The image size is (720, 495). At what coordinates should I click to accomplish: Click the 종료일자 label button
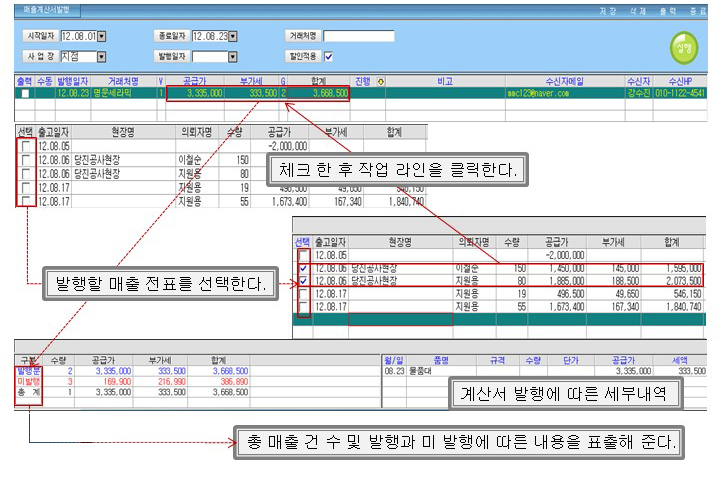(172, 36)
